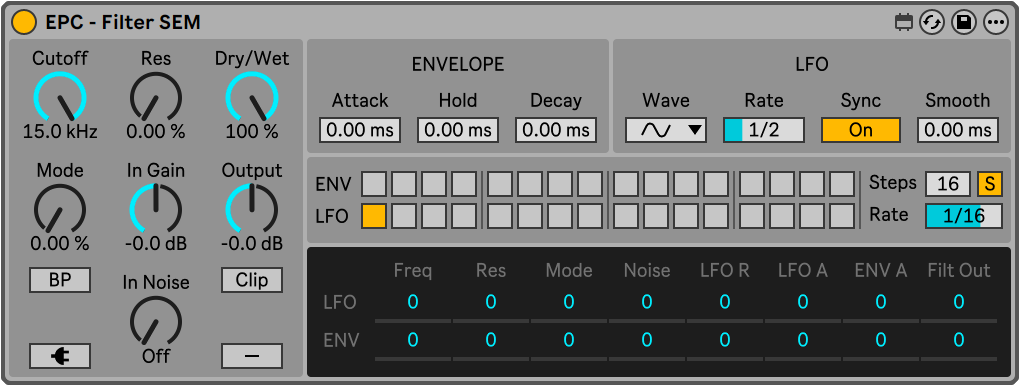Click the LFO Rate 1/2 field
The width and height of the screenshot is (1020, 386).
pos(764,130)
